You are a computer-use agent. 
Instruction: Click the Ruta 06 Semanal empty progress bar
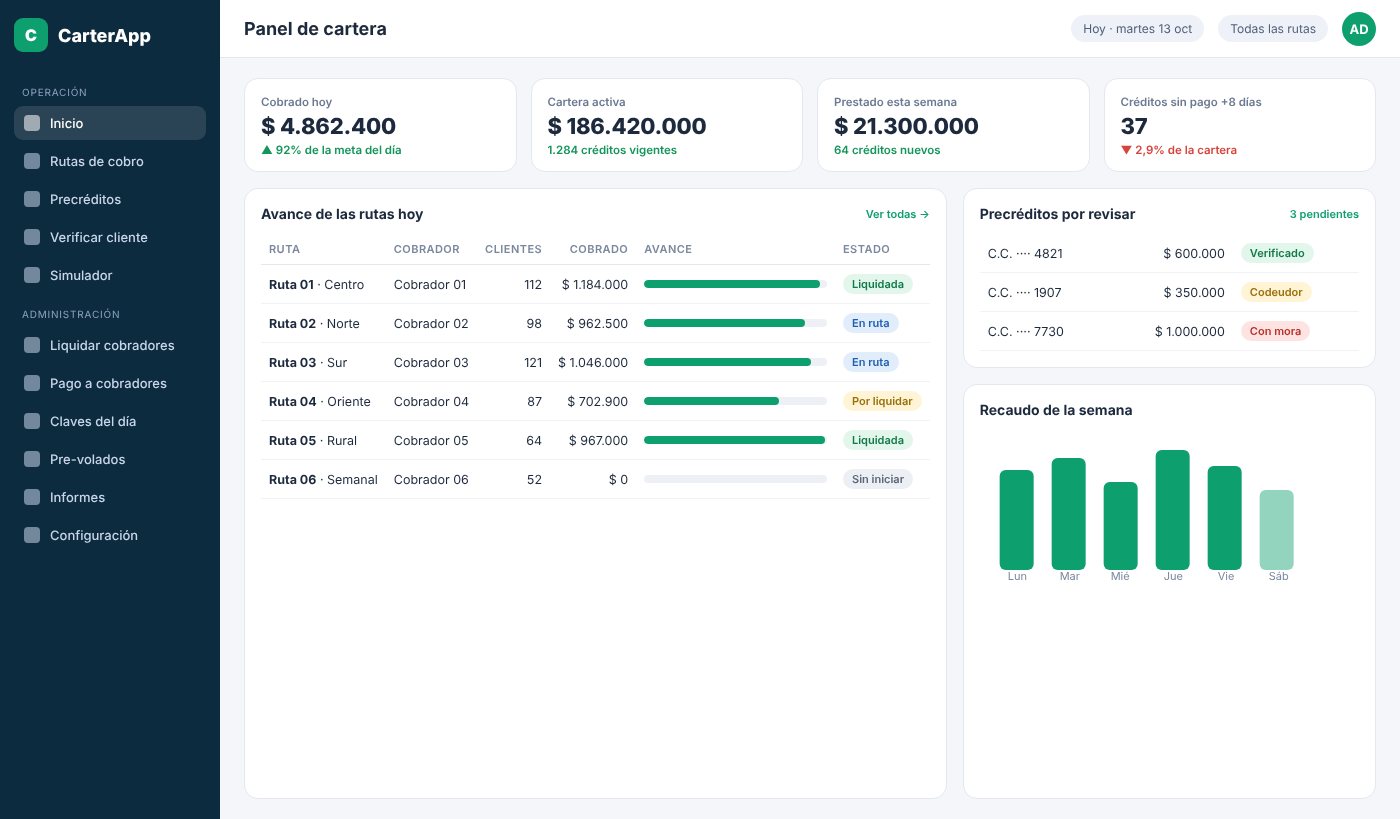point(735,479)
